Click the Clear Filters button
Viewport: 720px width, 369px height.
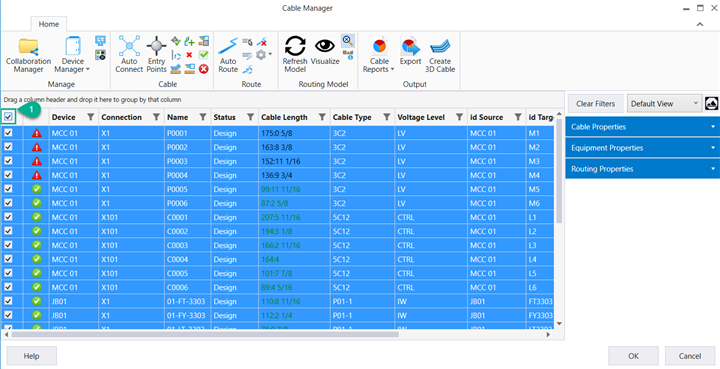click(x=596, y=104)
